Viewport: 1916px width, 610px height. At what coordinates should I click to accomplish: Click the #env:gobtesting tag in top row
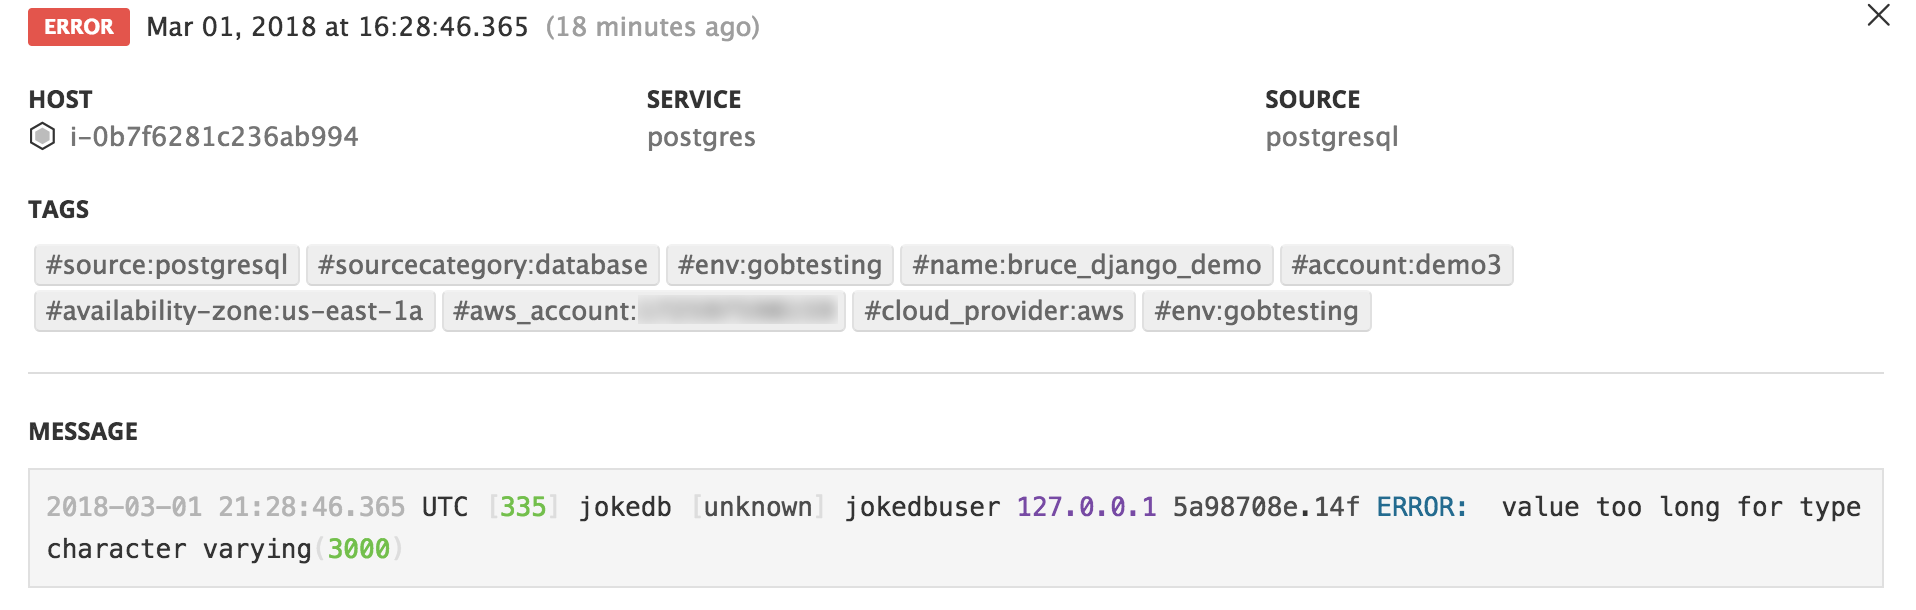point(779,265)
